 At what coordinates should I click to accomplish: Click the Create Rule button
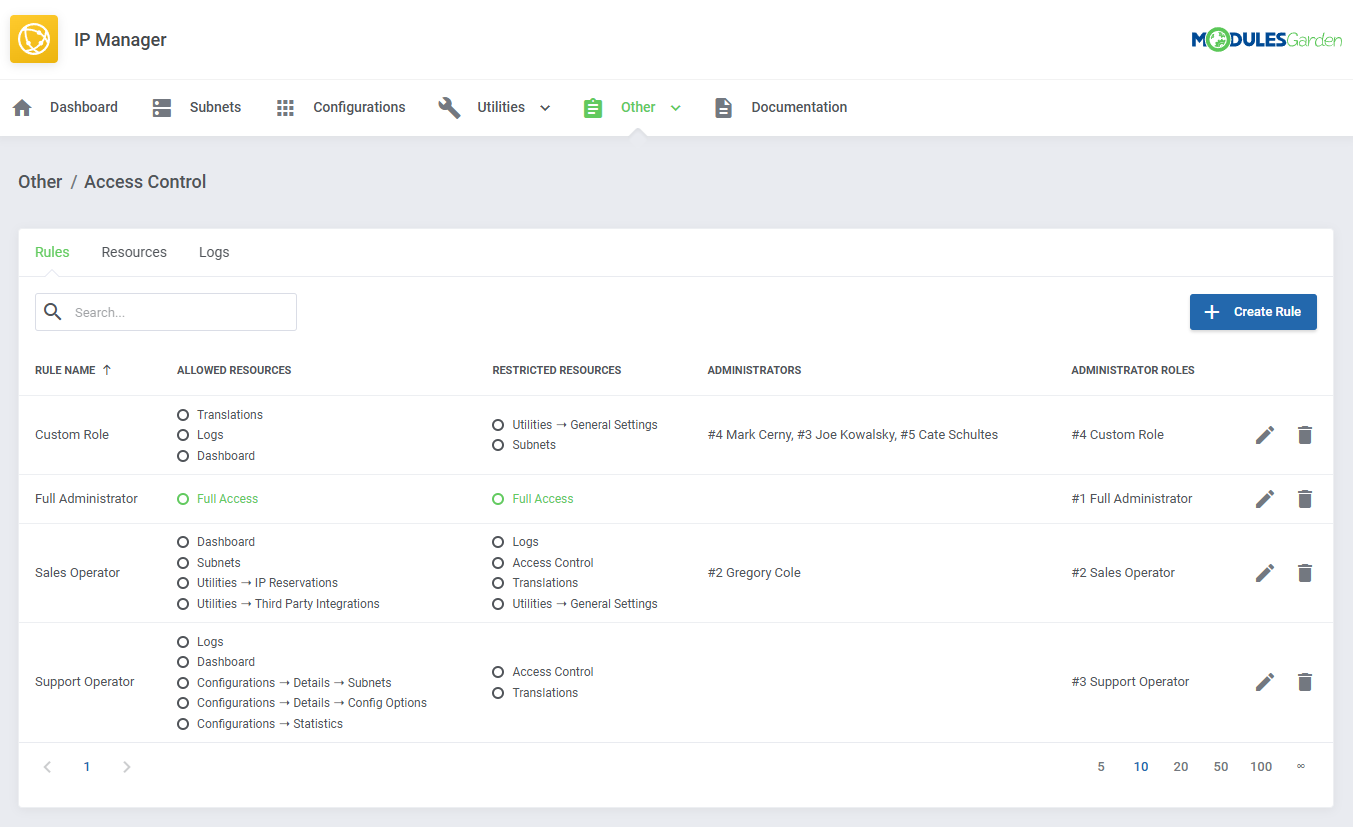(1253, 311)
